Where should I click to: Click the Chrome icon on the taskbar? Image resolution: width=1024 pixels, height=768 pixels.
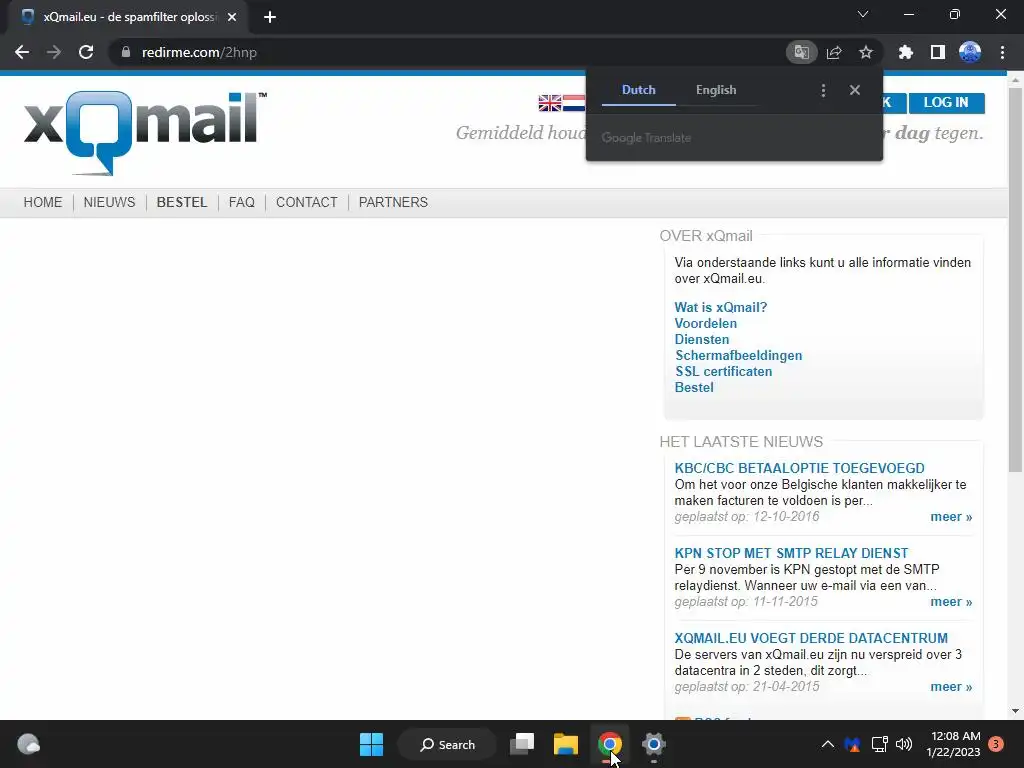point(609,744)
